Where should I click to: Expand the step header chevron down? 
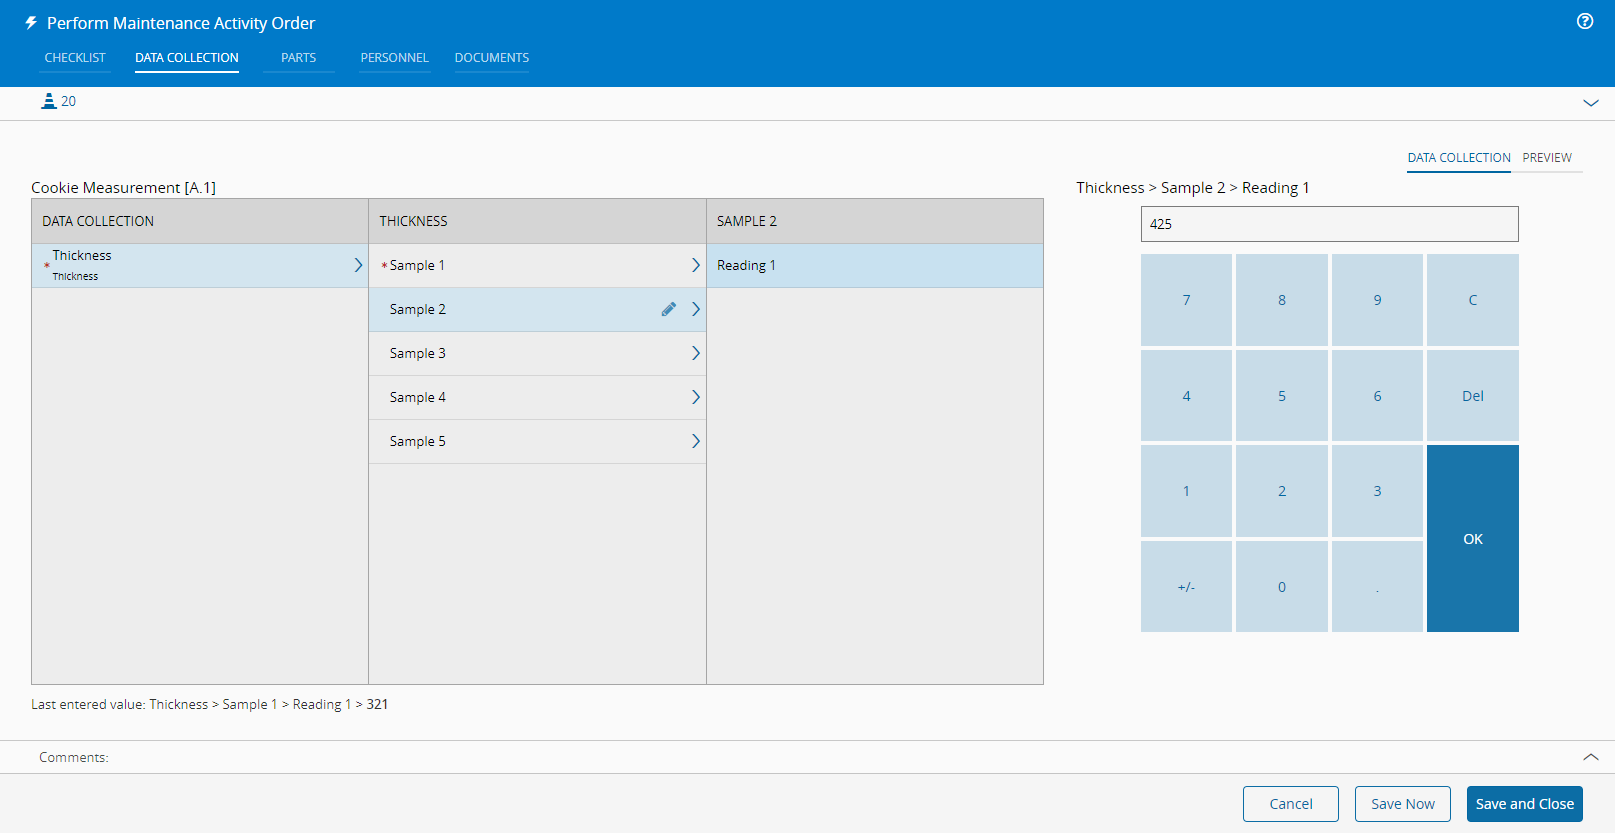1590,103
